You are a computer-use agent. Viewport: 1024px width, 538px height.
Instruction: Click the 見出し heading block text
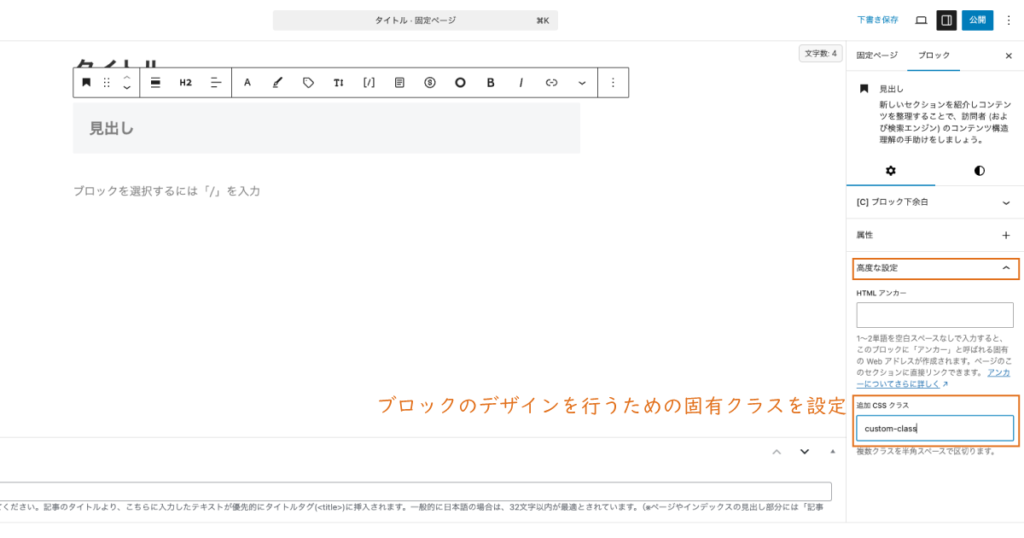pos(112,129)
